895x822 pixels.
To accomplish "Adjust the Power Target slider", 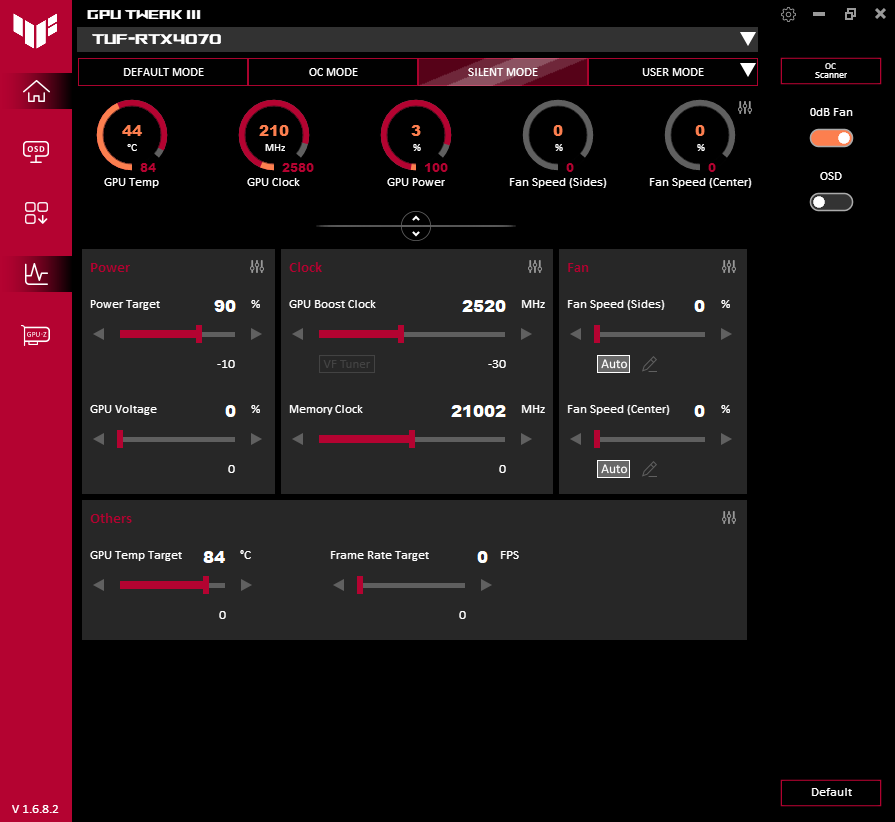I will point(177,334).
